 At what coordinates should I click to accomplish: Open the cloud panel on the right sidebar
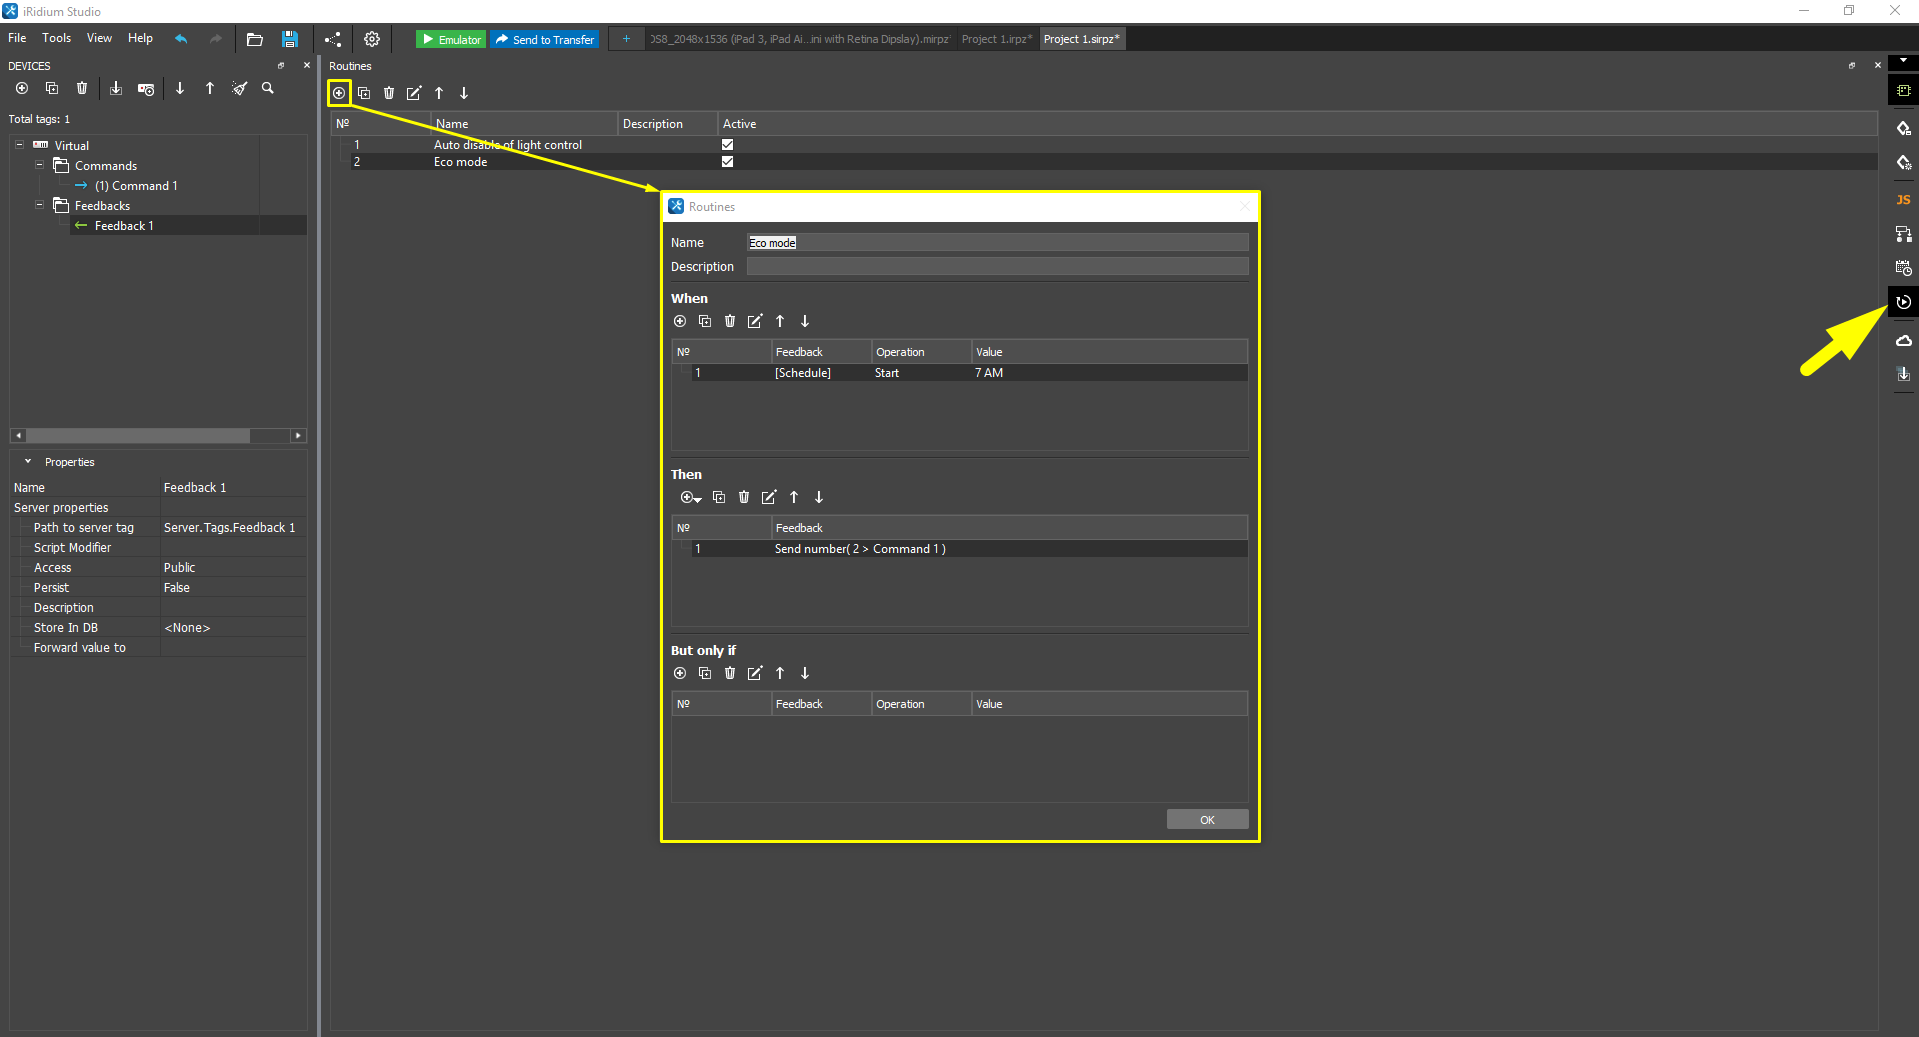1903,340
